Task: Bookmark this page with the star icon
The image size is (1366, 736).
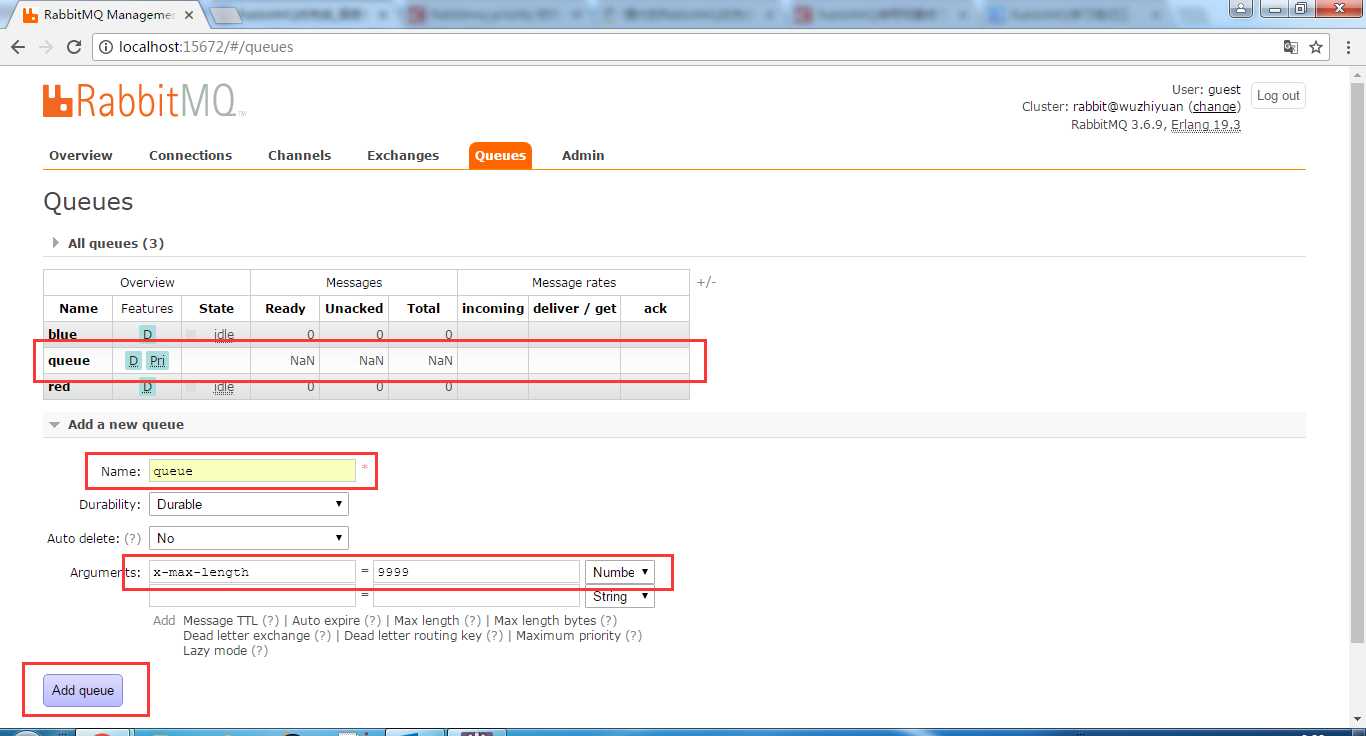Action: [1316, 47]
